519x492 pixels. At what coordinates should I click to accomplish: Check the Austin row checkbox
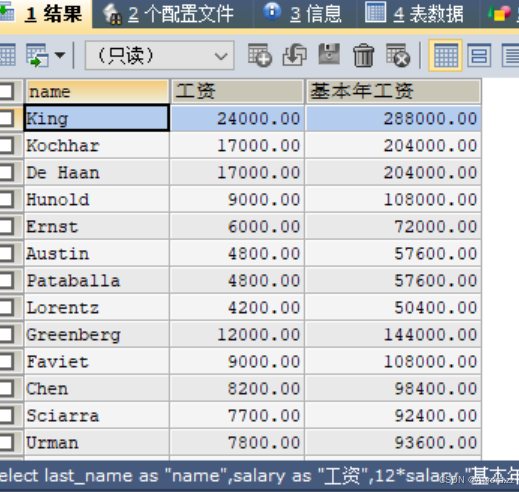click(x=7, y=253)
